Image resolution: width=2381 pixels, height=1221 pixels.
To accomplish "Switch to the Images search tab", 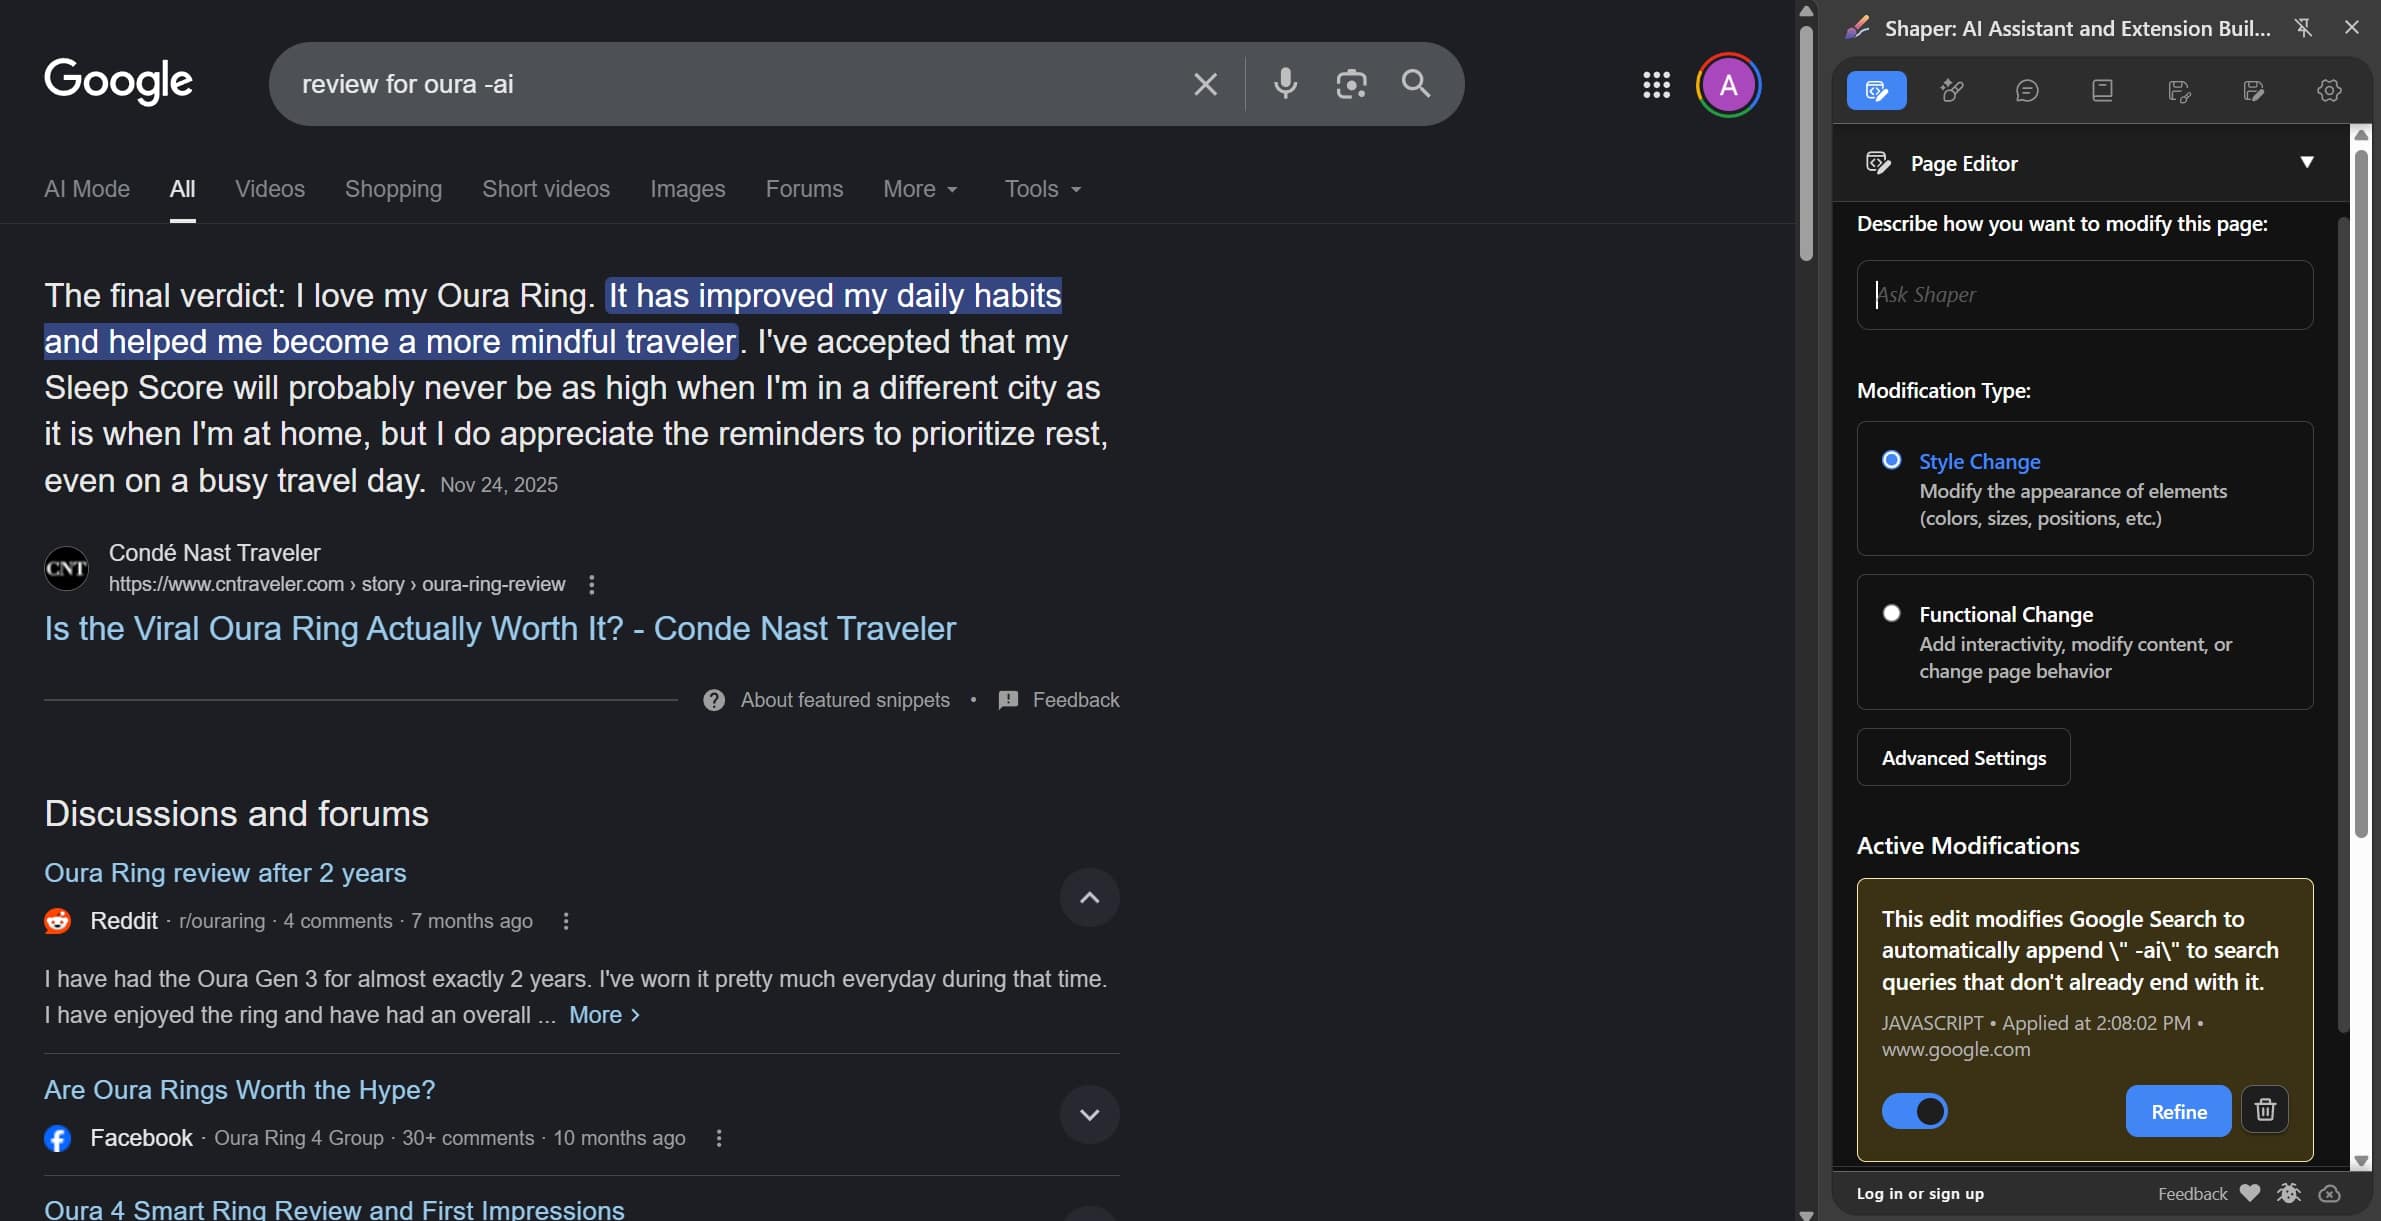I will [x=687, y=188].
